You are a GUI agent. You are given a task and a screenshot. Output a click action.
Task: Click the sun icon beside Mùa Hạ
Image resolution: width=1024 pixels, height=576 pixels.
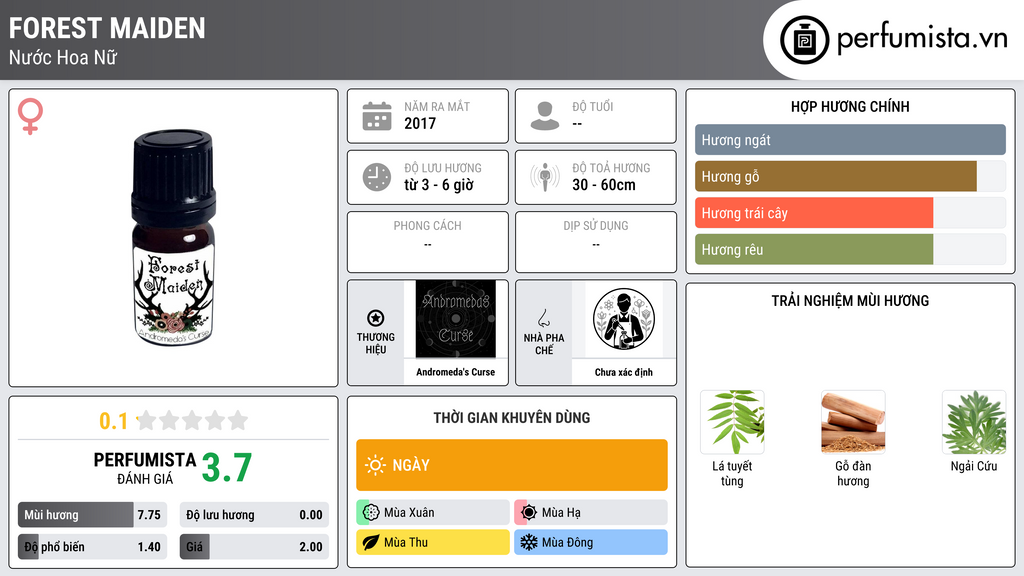[x=529, y=512]
